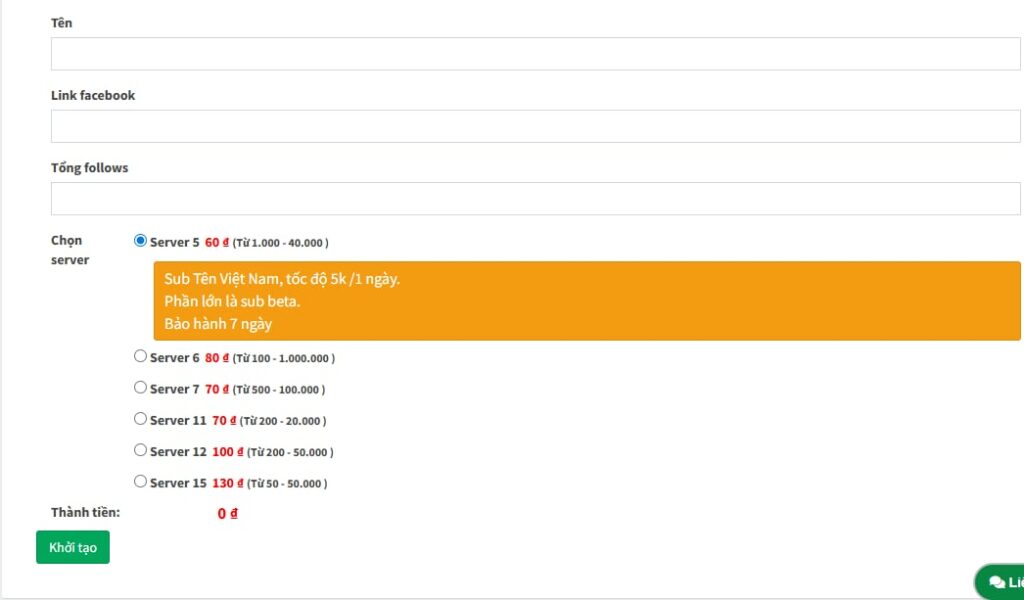Click the red 0 đ total amount
The height and width of the screenshot is (600, 1024).
pos(228,514)
